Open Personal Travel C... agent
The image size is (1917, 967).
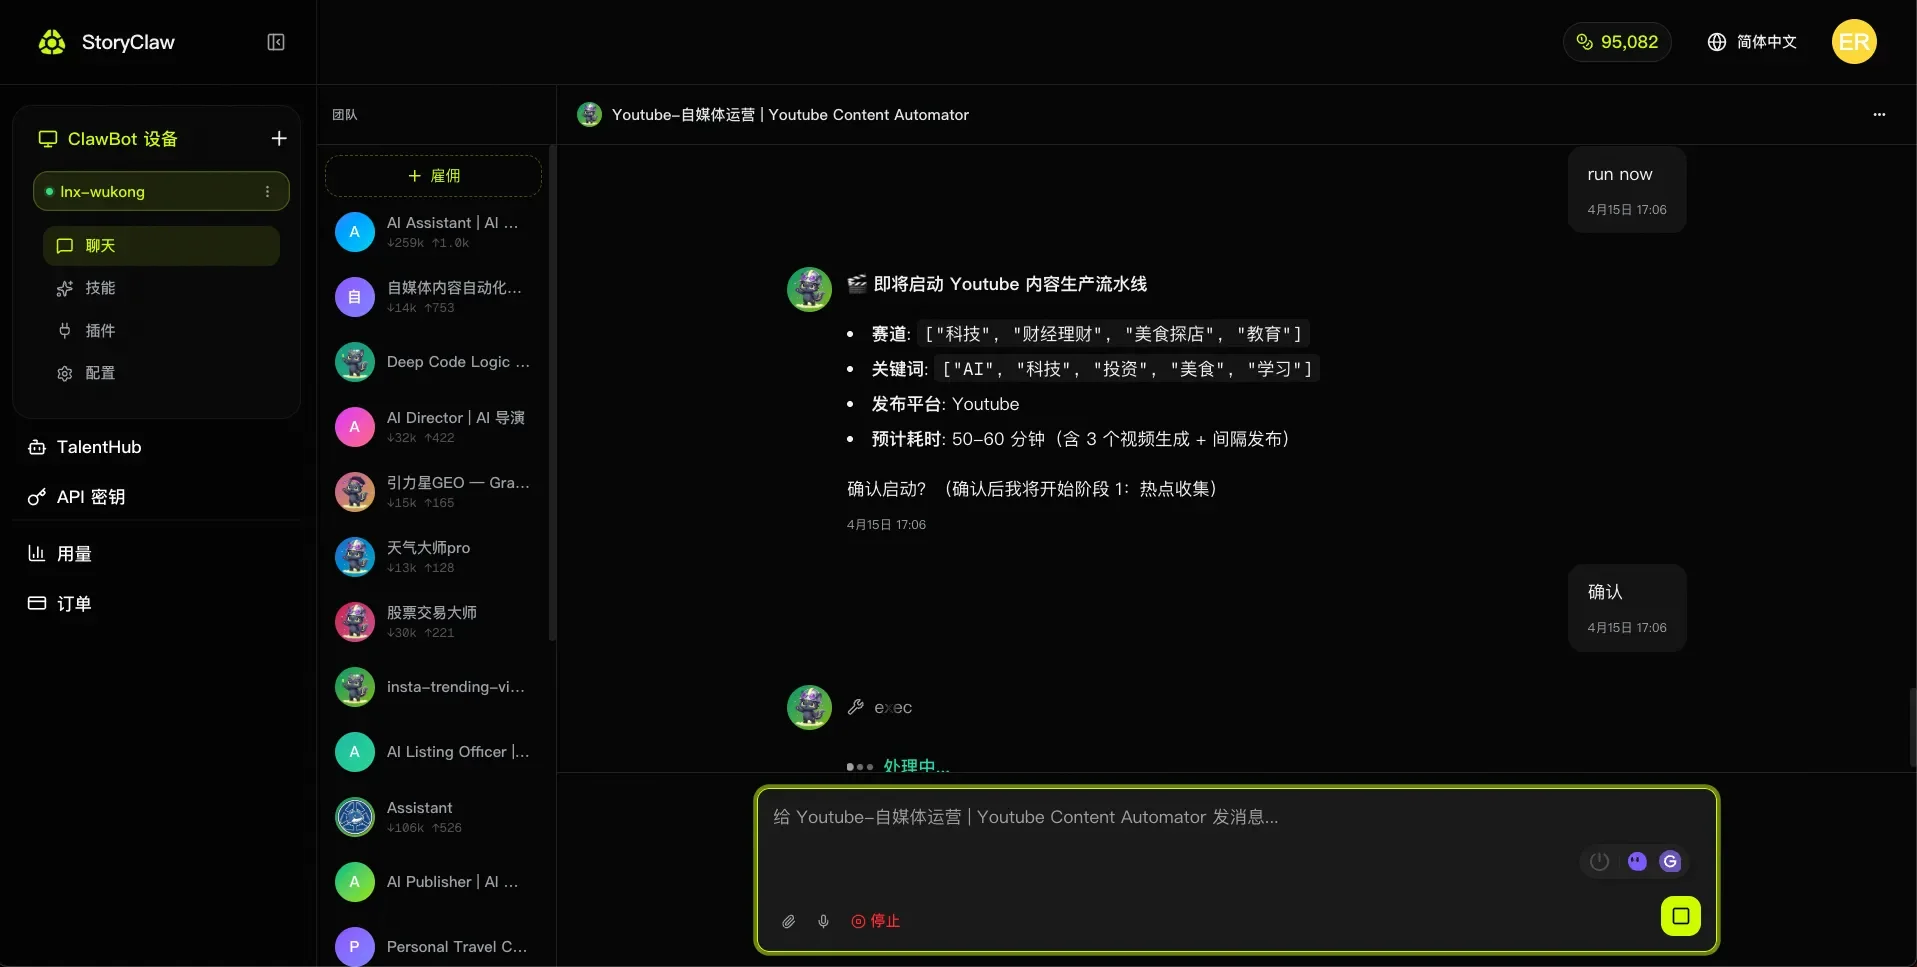(433, 947)
